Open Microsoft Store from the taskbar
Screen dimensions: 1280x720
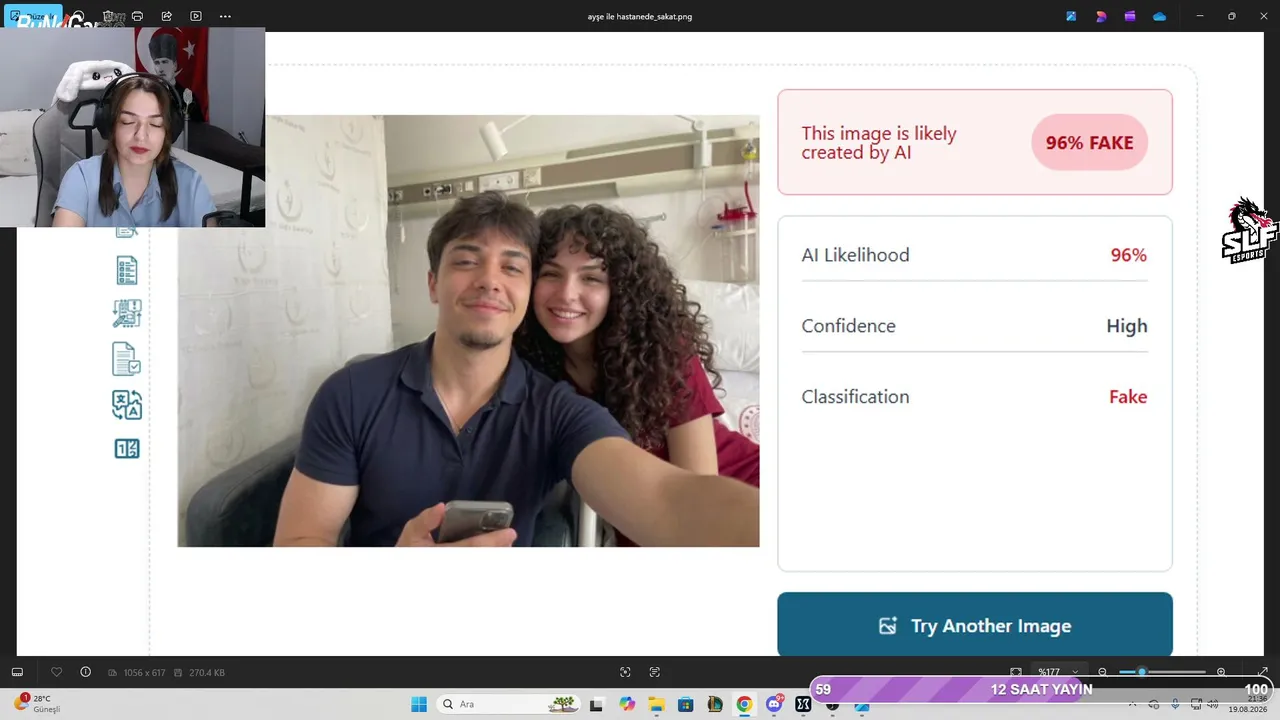(685, 704)
